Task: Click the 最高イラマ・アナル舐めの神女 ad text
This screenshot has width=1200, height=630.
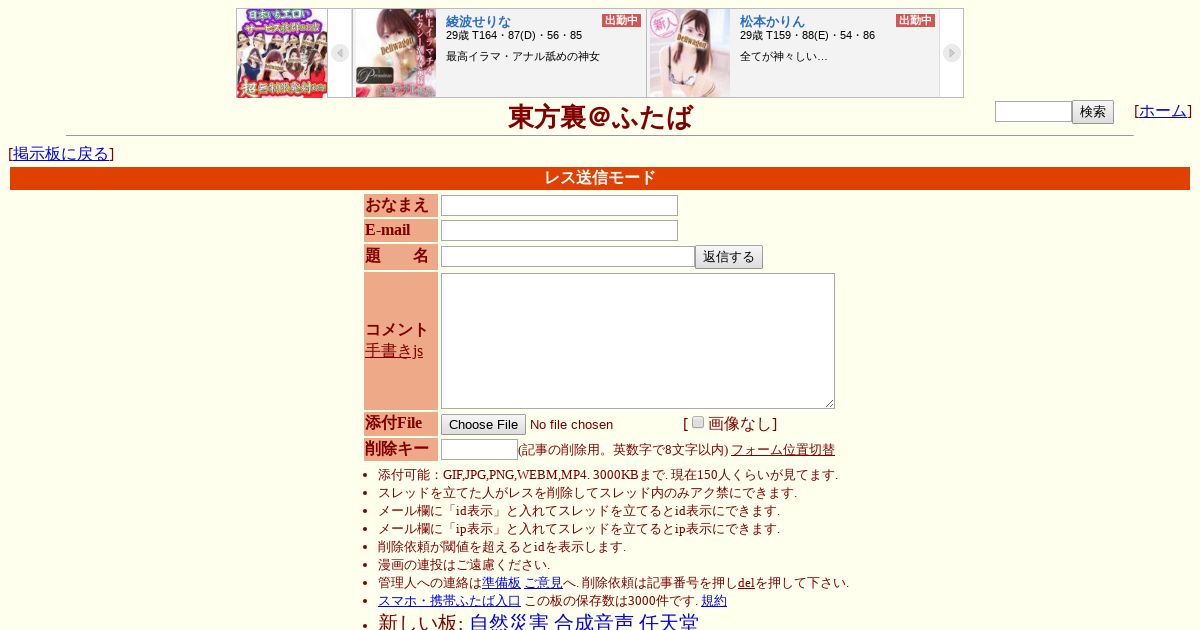Action: 523,56
